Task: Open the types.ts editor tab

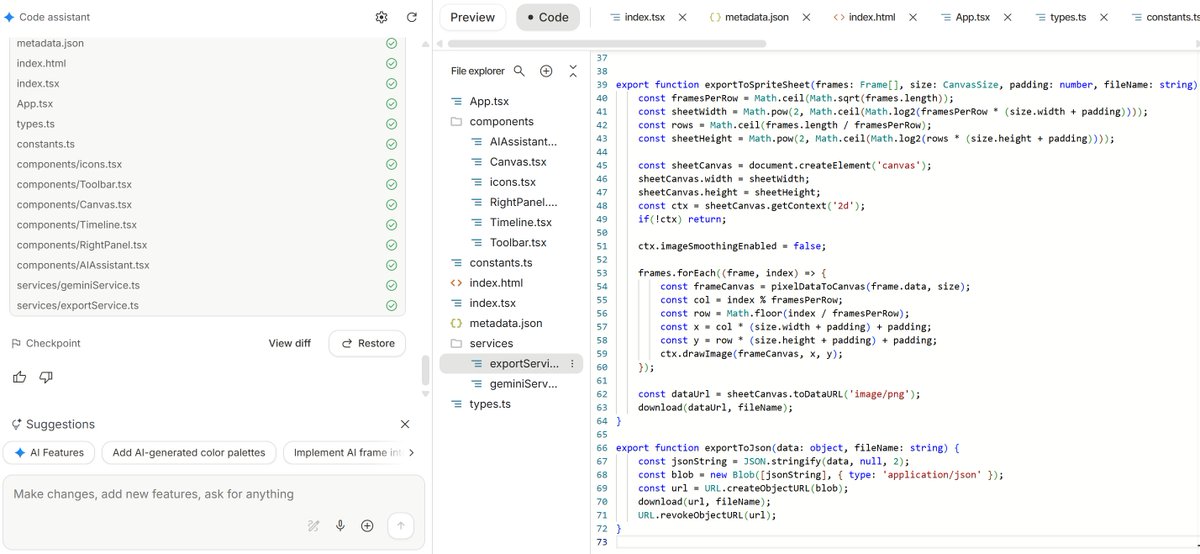Action: click(1060, 17)
